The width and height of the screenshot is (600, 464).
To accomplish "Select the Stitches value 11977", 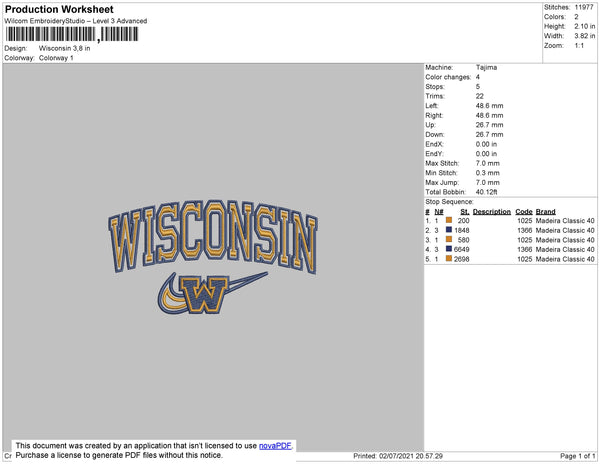I will [x=584, y=7].
